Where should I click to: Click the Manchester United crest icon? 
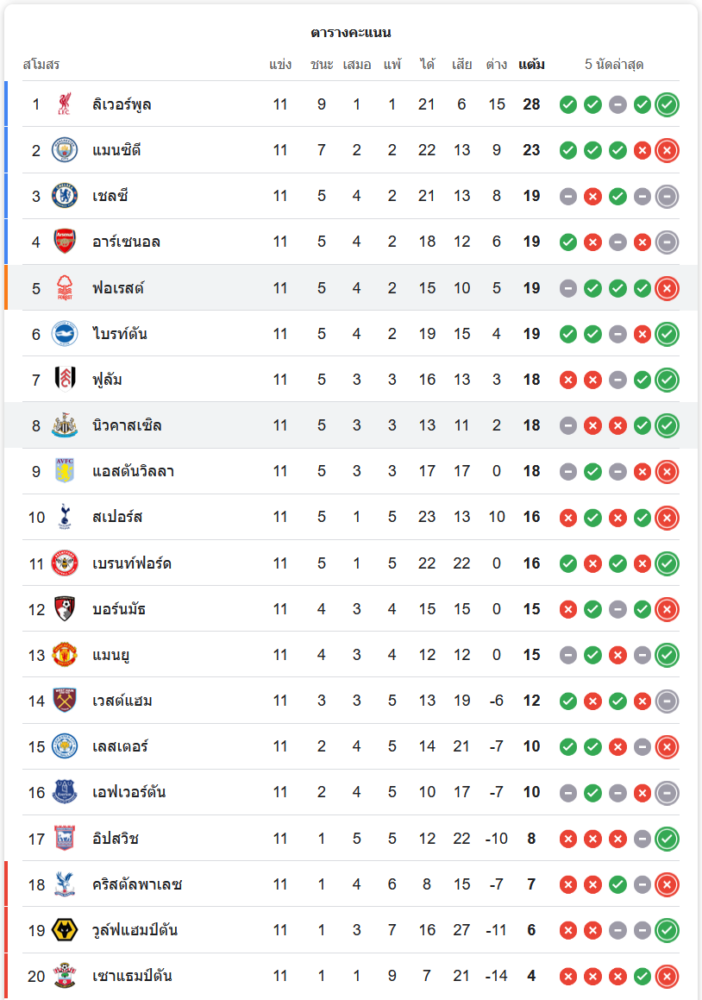65,655
